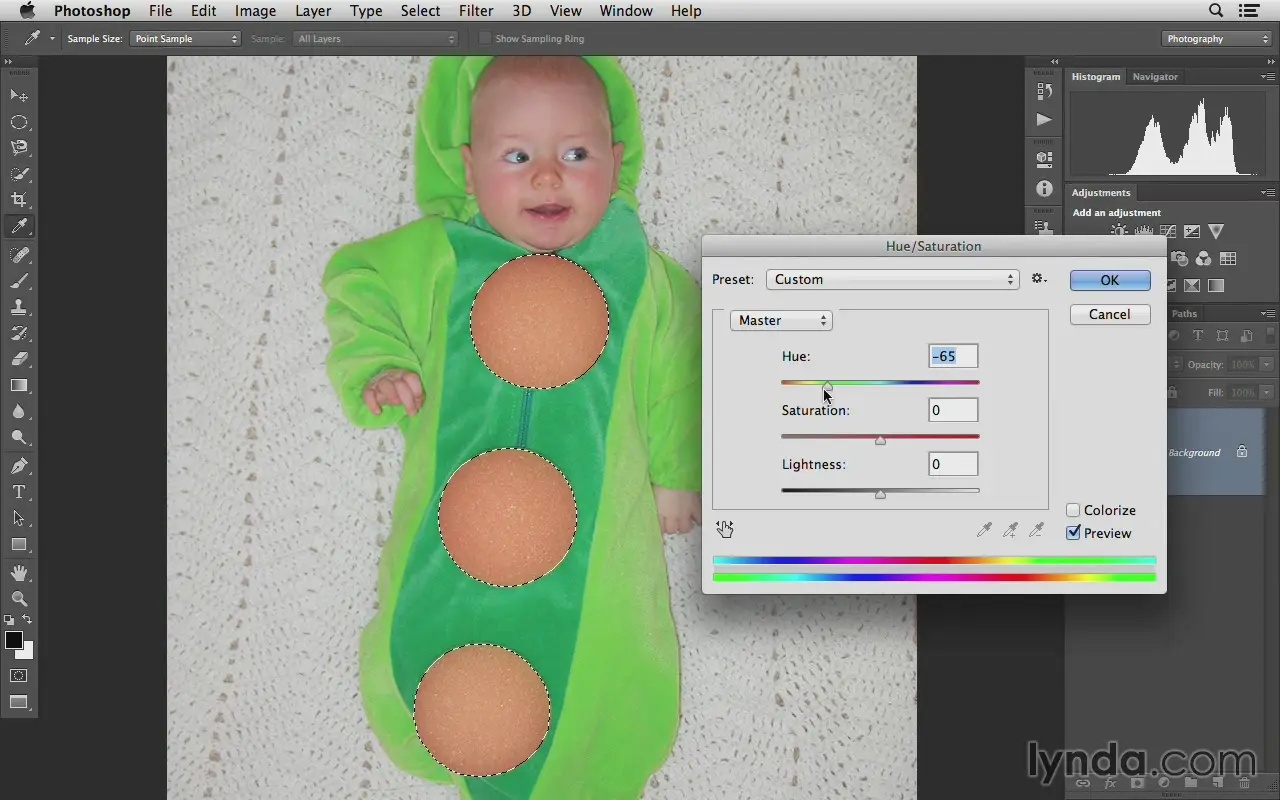Switch to the Navigator tab
This screenshot has width=1280, height=800.
click(1155, 77)
